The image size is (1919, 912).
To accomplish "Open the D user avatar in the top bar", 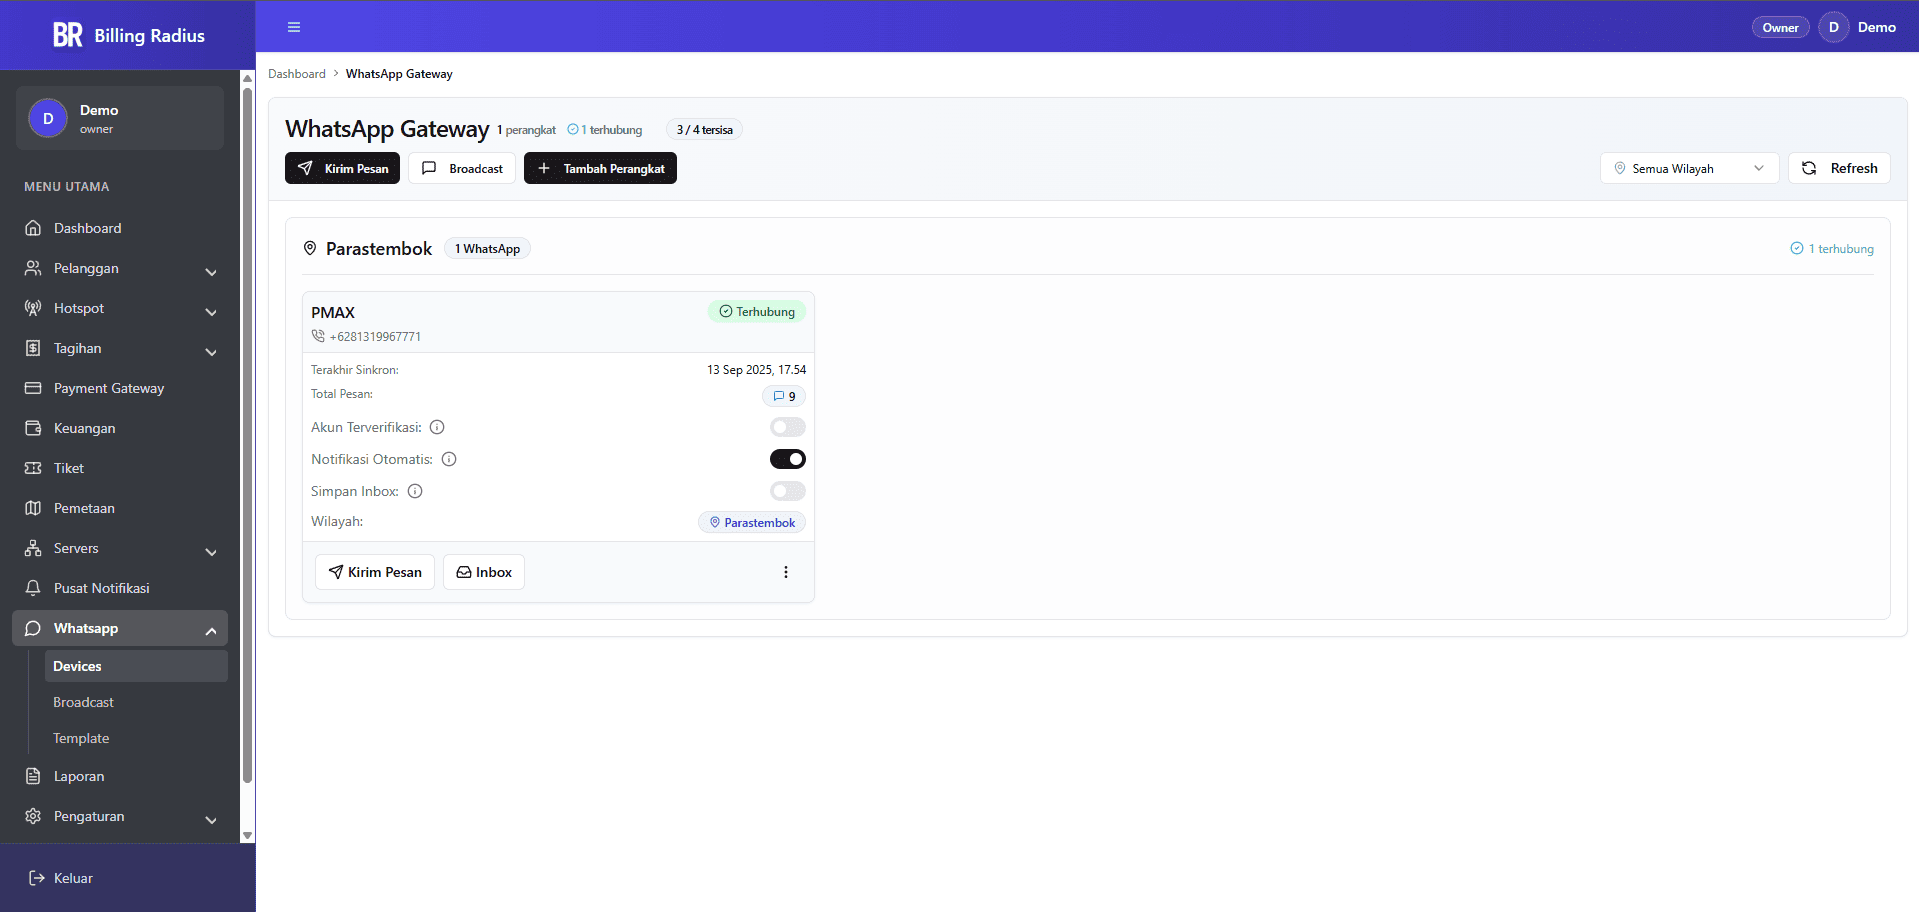I will pyautogui.click(x=1833, y=27).
